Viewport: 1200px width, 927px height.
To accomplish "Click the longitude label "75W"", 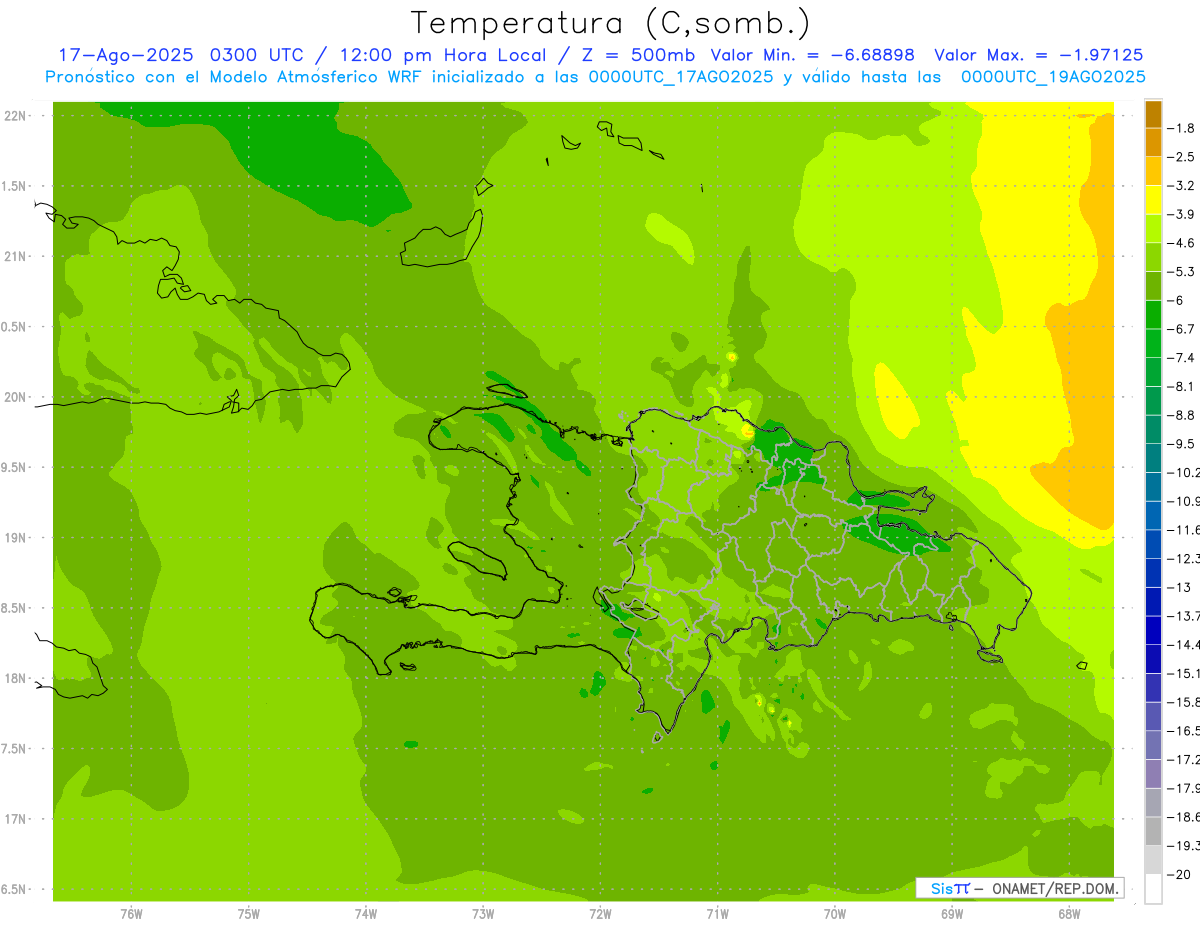I will (x=249, y=914).
